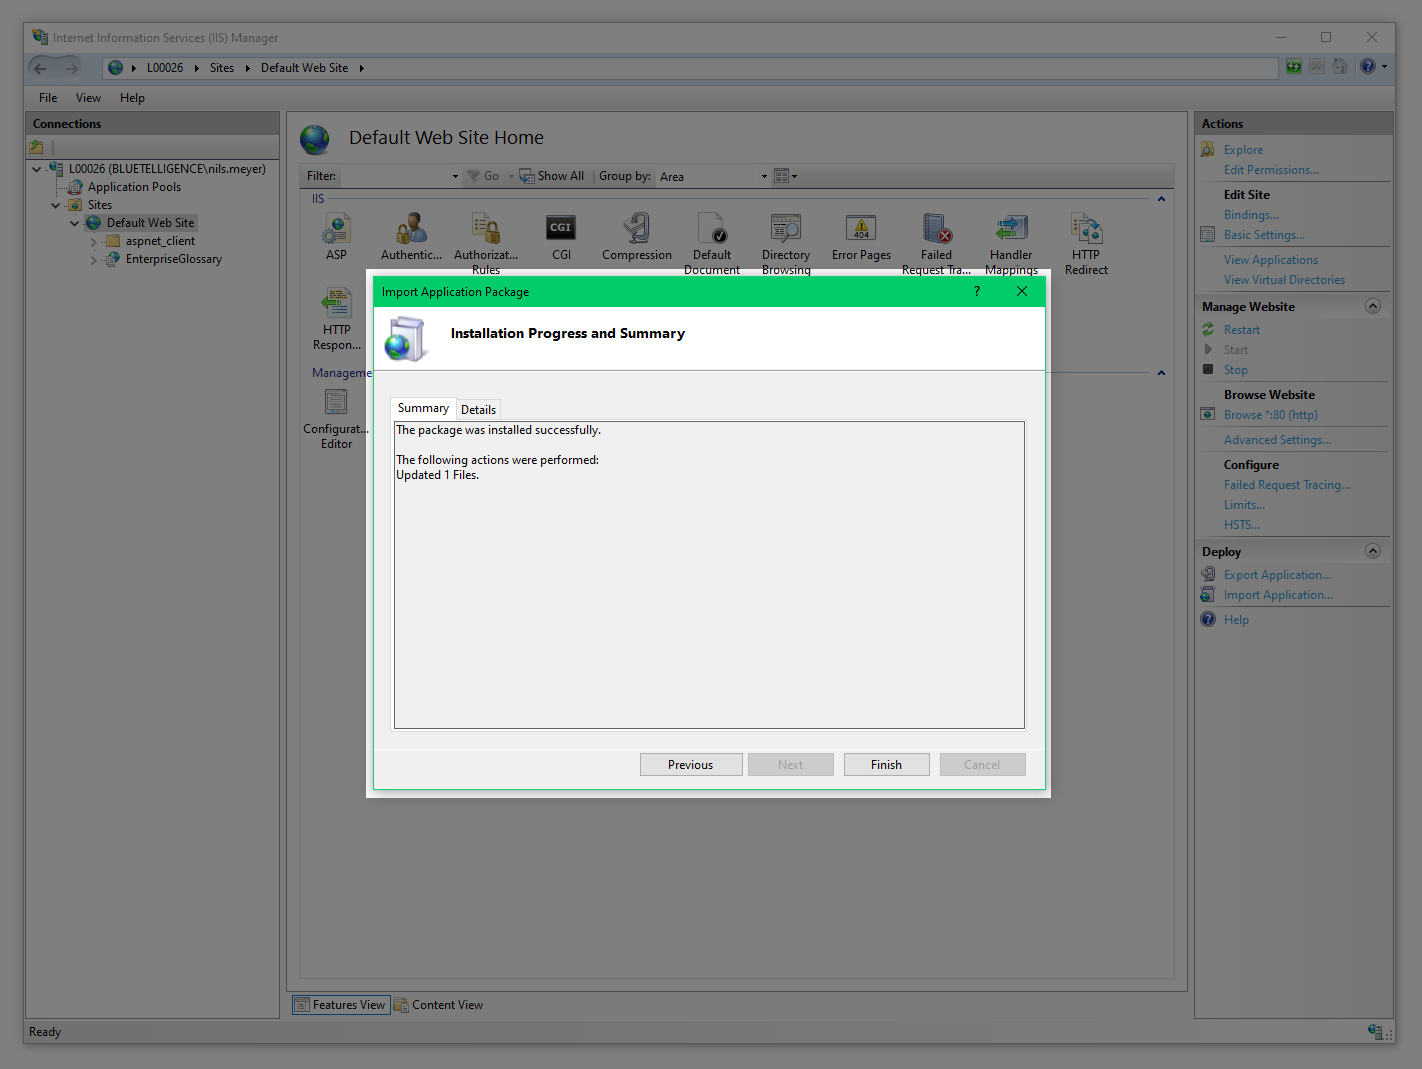1422x1069 pixels.
Task: Click the dialog help question mark
Action: pos(977,291)
